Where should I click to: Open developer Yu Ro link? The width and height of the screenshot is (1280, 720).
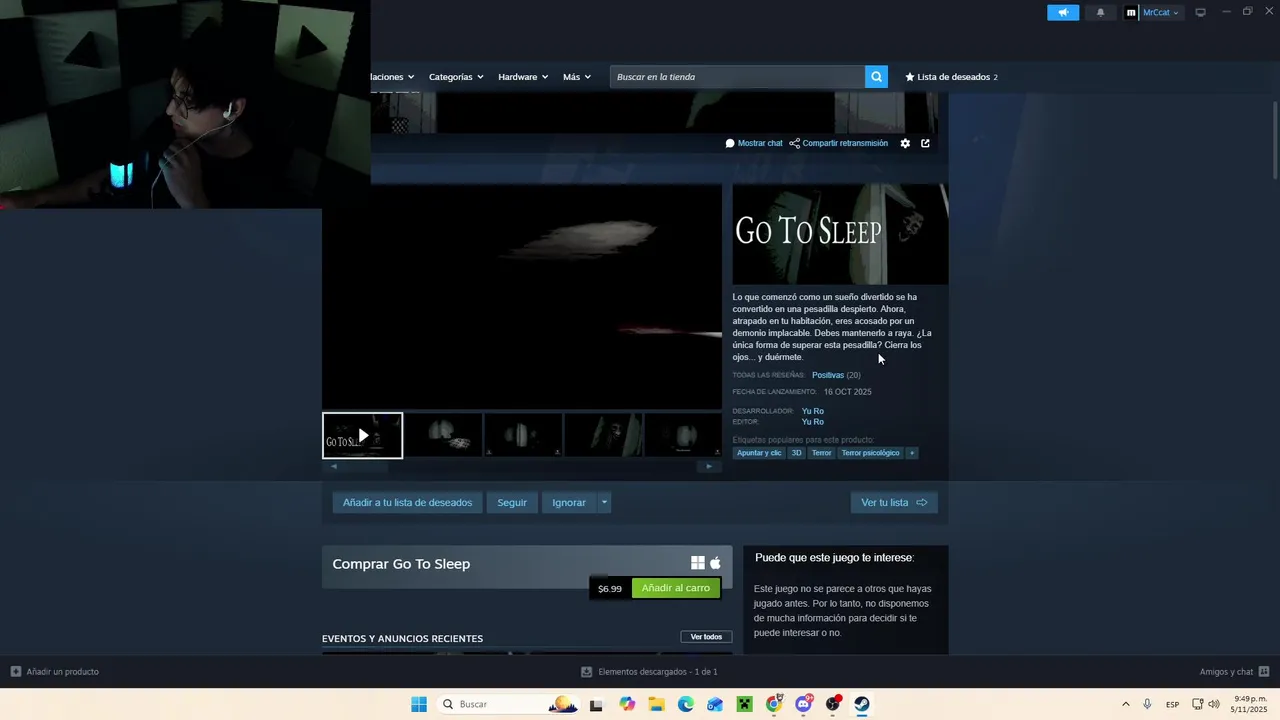point(812,411)
